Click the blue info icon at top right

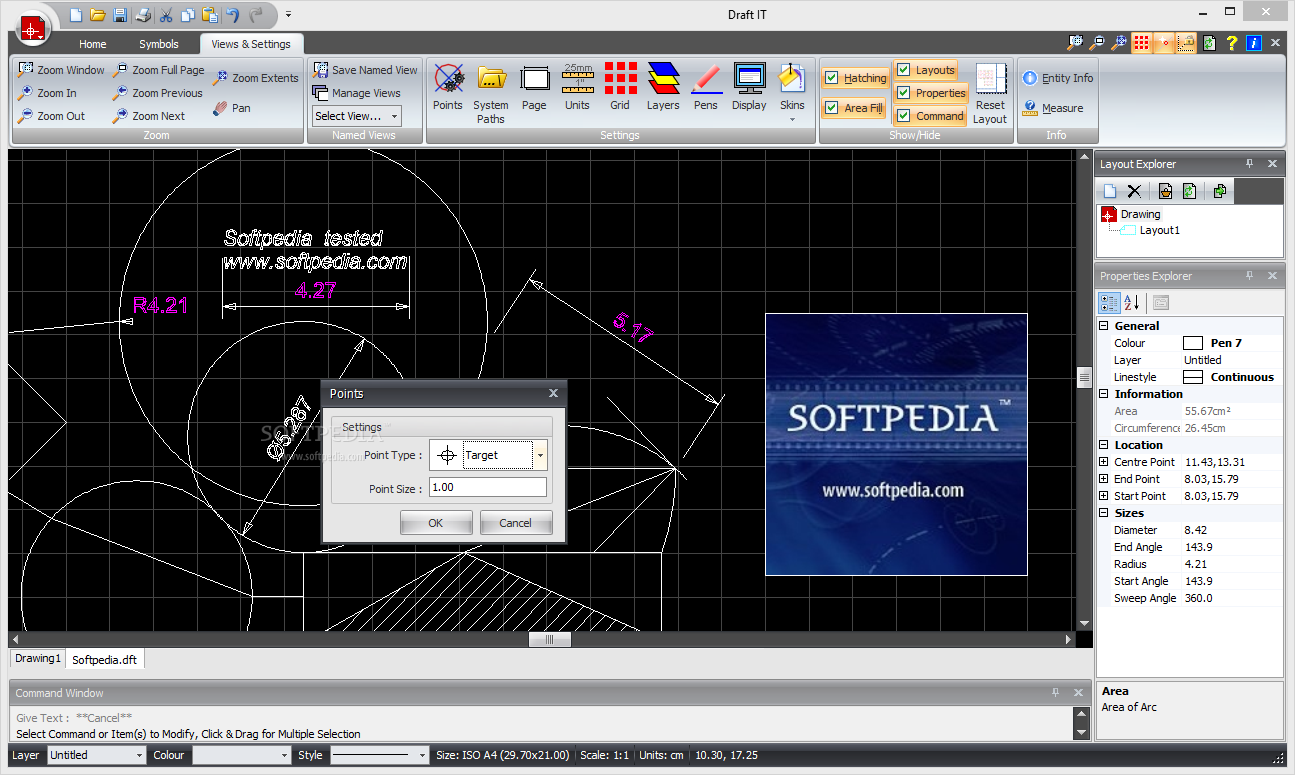[1254, 43]
